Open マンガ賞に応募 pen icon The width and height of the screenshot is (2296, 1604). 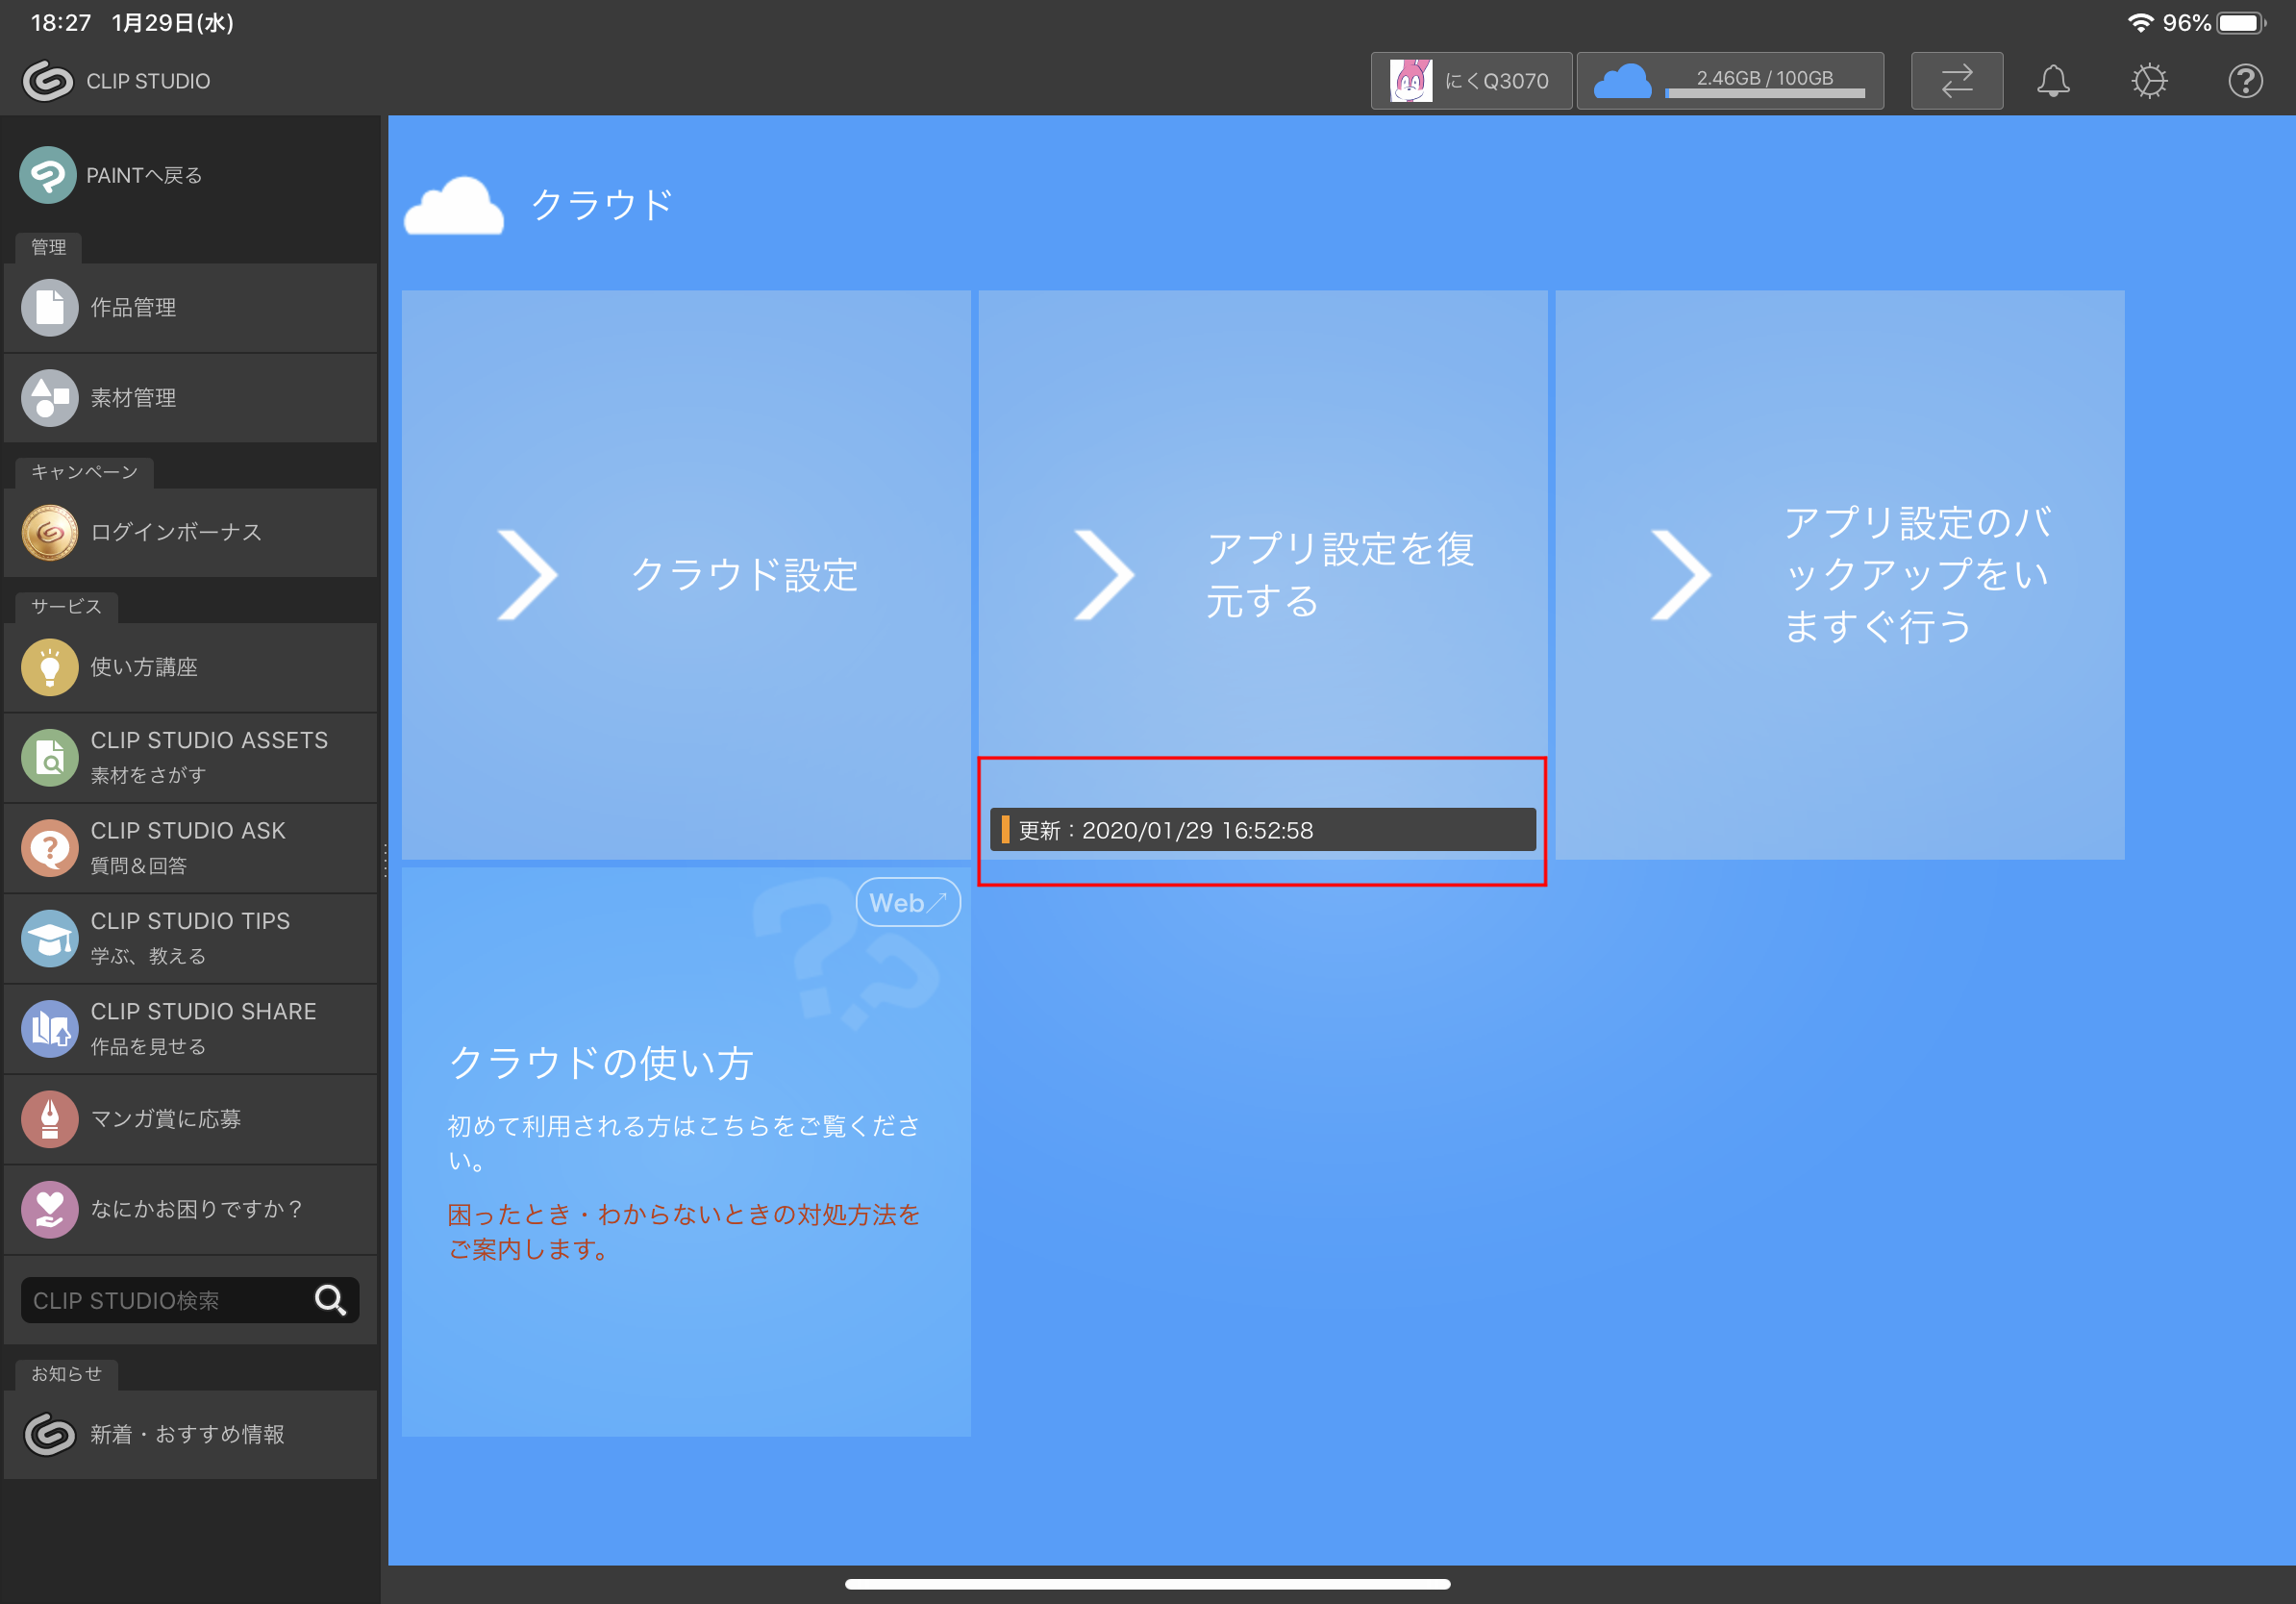tap(49, 1118)
